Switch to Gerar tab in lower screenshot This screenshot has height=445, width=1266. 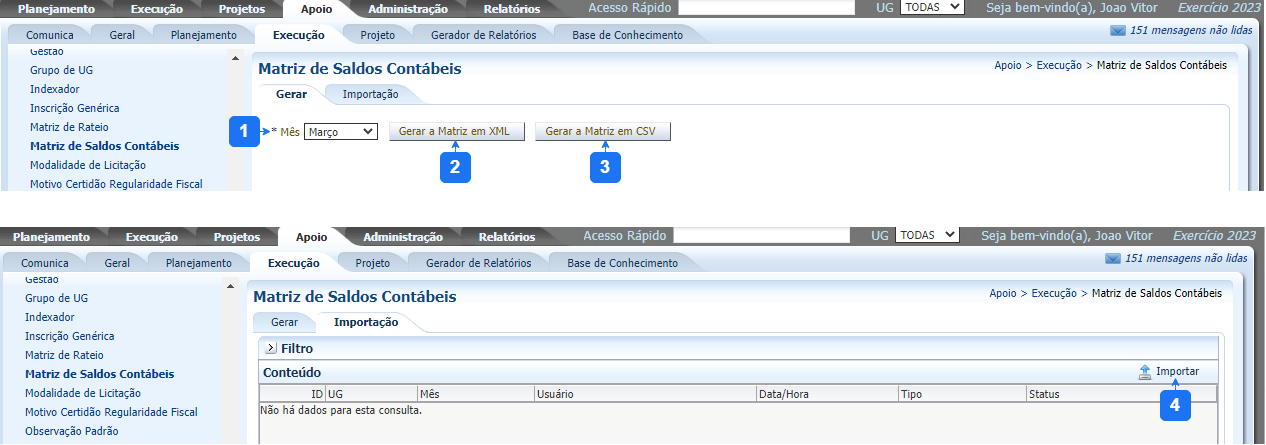pyautogui.click(x=284, y=322)
